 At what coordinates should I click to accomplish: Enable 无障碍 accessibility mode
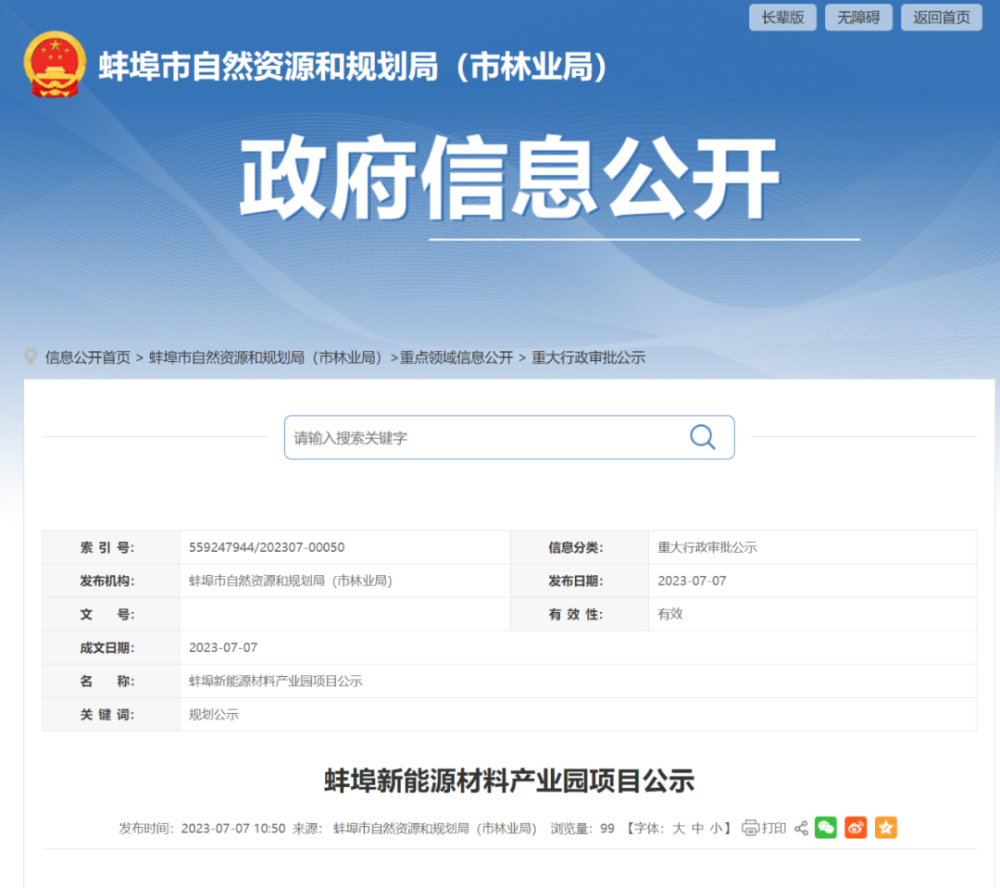tap(858, 17)
